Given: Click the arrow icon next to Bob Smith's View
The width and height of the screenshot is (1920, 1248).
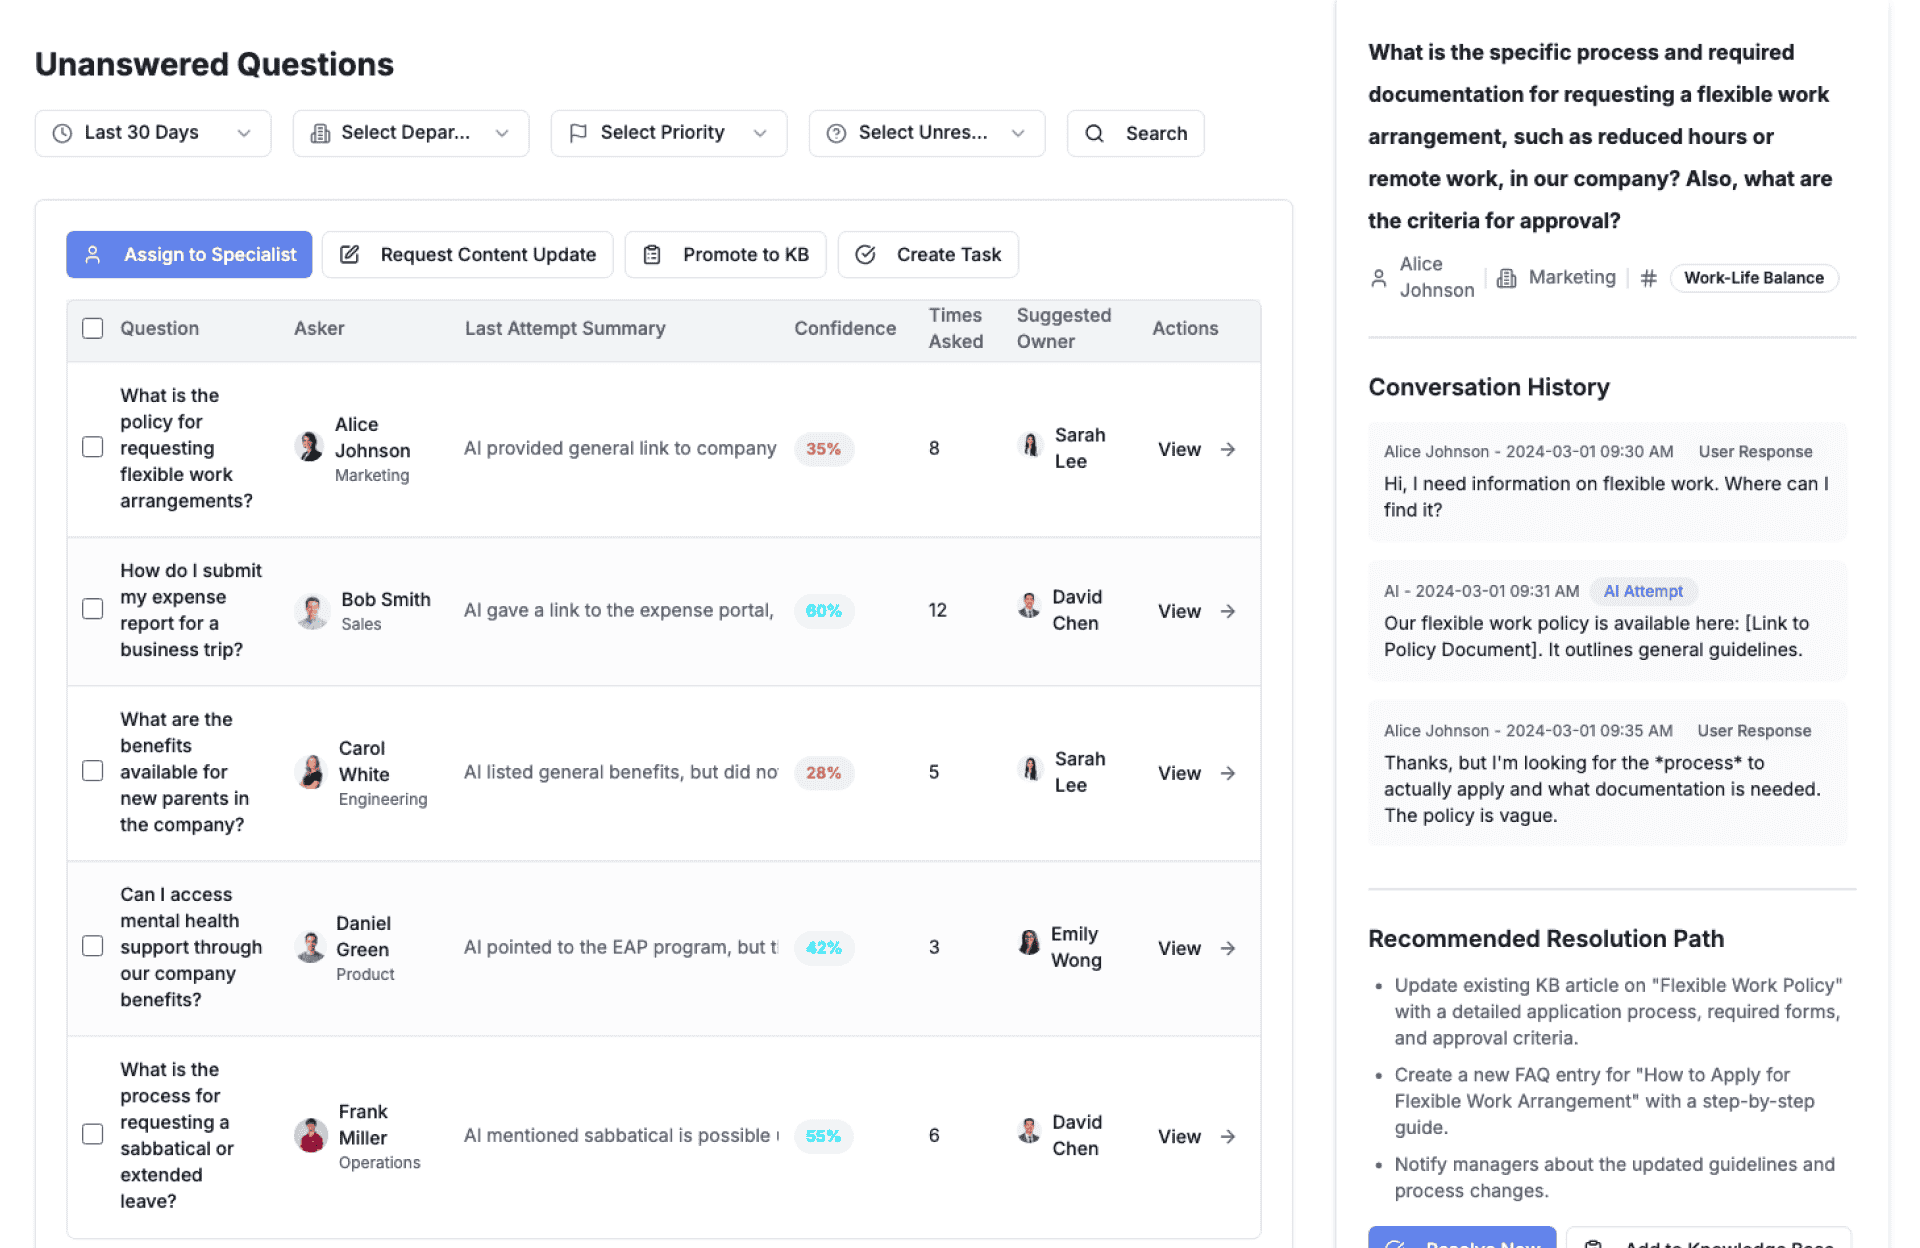Looking at the screenshot, I should pyautogui.click(x=1228, y=611).
